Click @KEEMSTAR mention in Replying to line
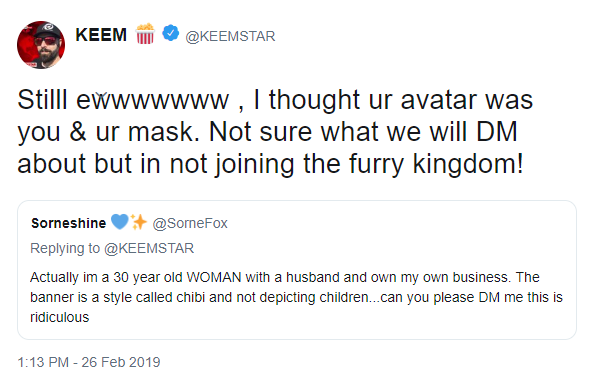The width and height of the screenshot is (596, 374). point(149,248)
